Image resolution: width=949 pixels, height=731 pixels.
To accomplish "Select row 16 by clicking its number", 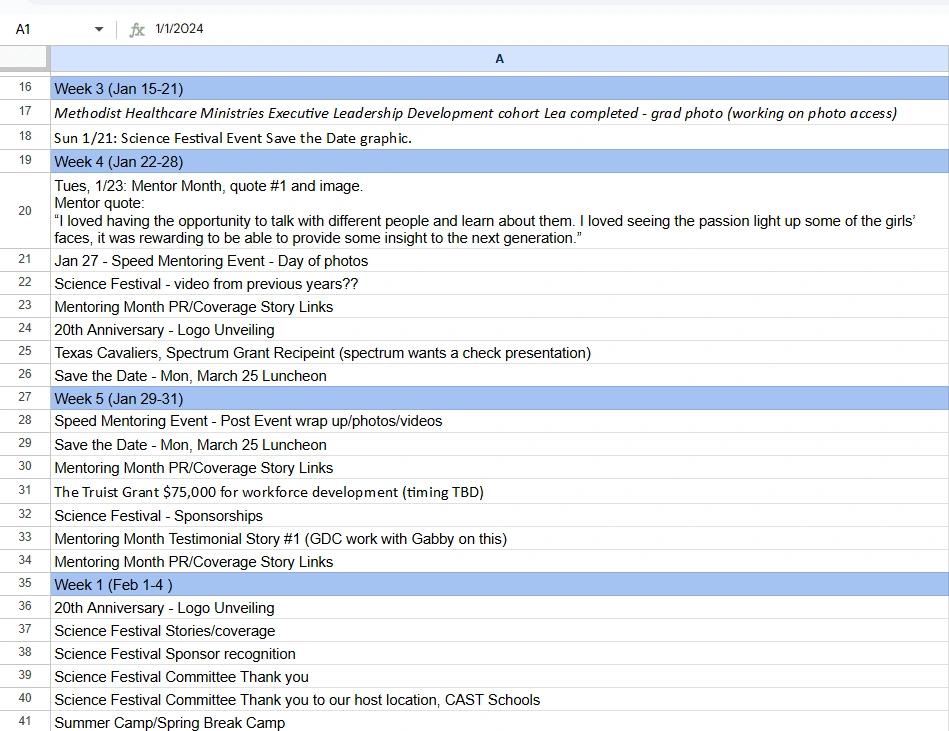I will [x=25, y=88].
